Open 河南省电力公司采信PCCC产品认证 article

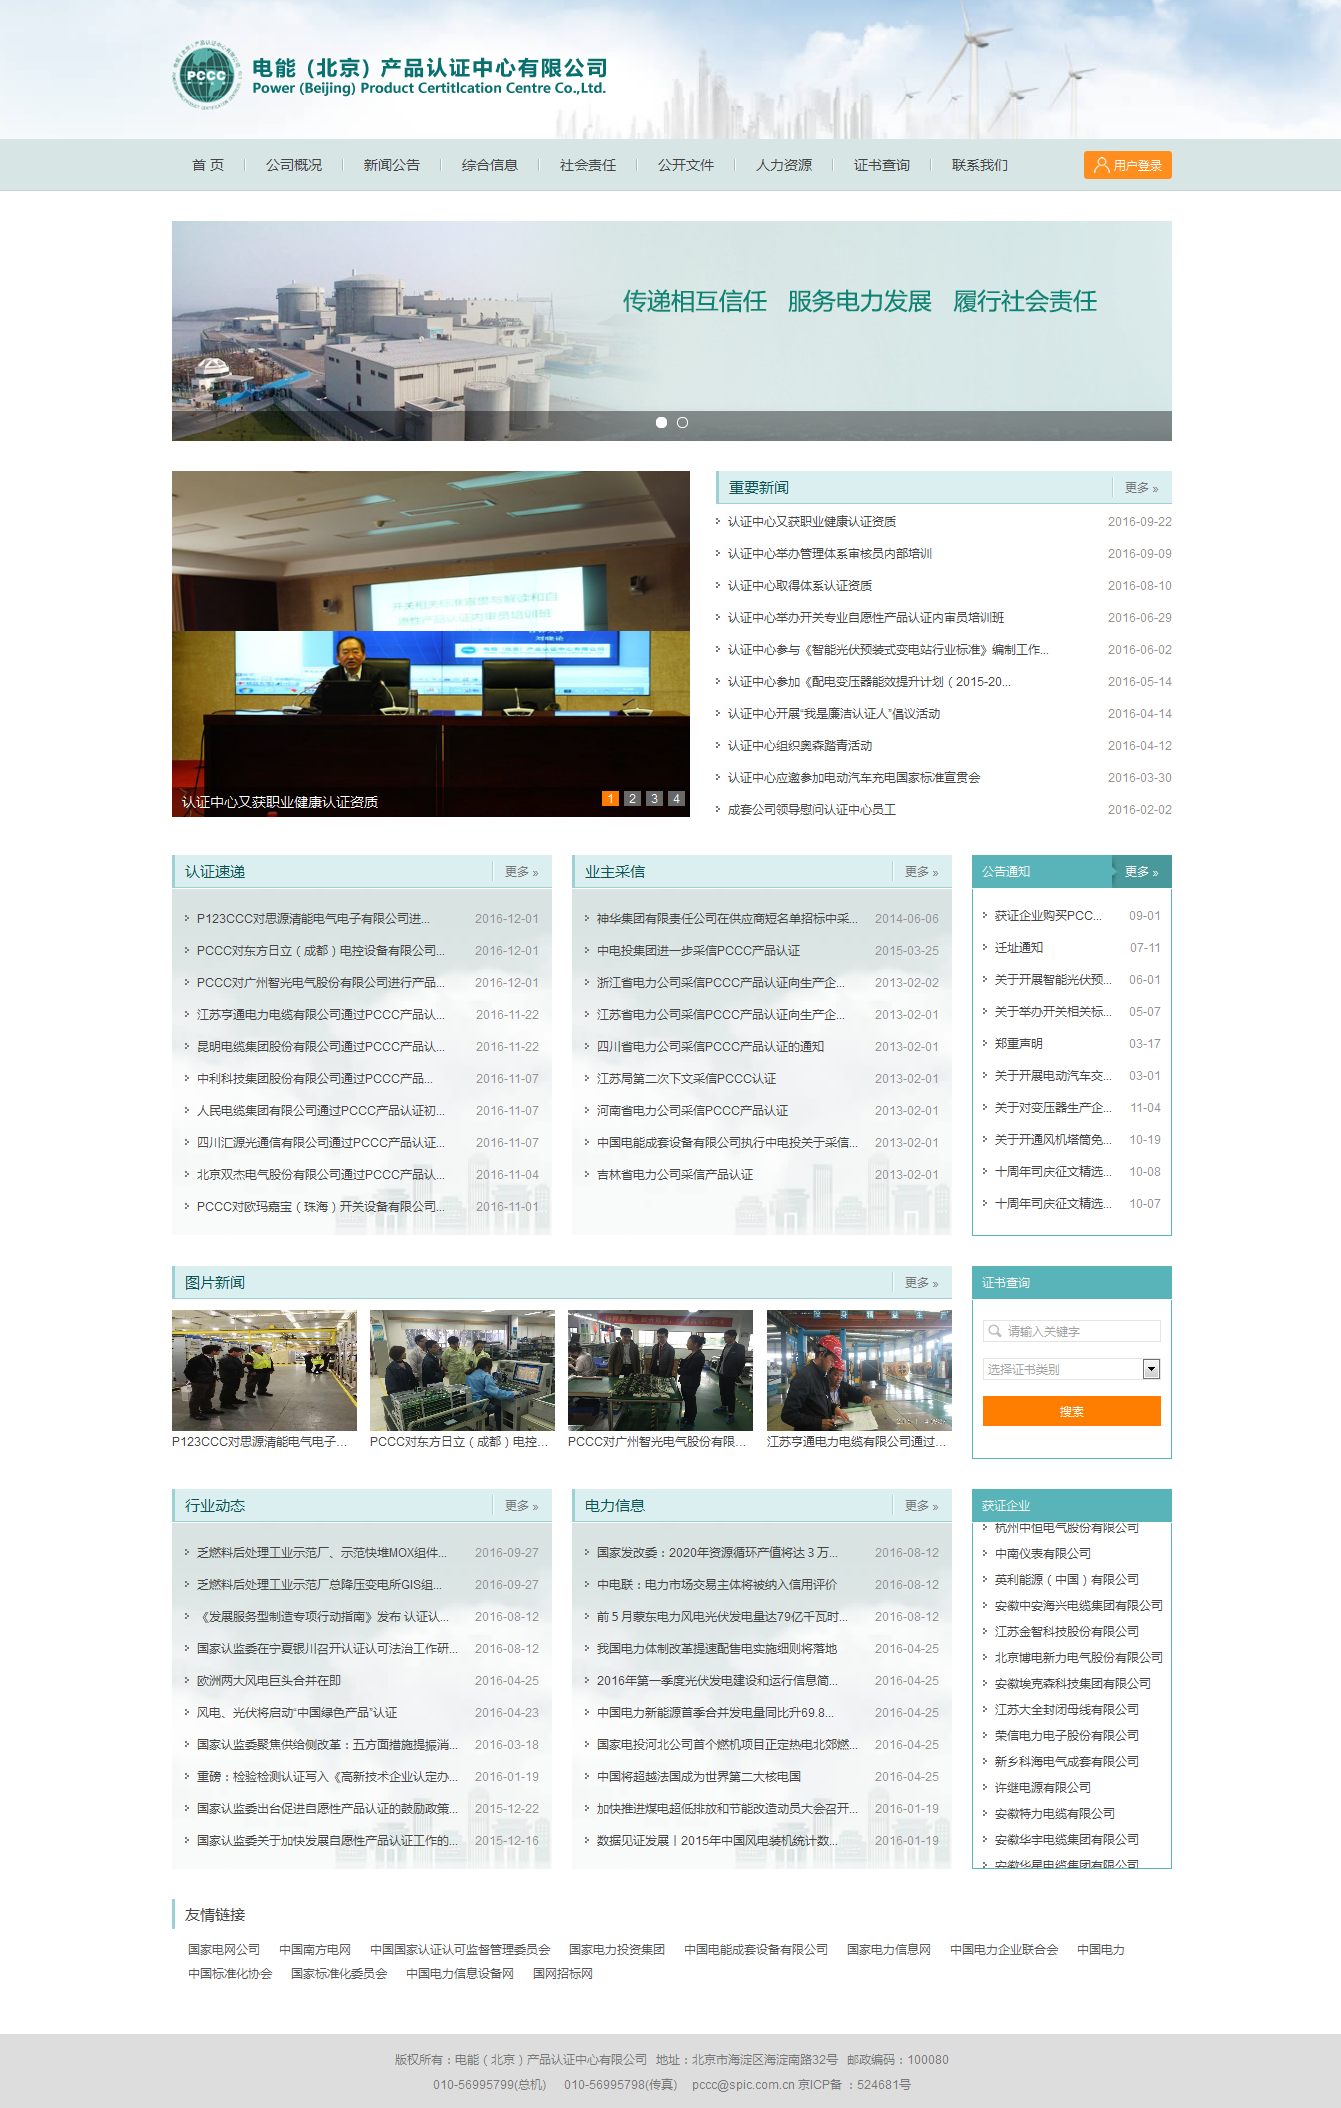tap(692, 1111)
